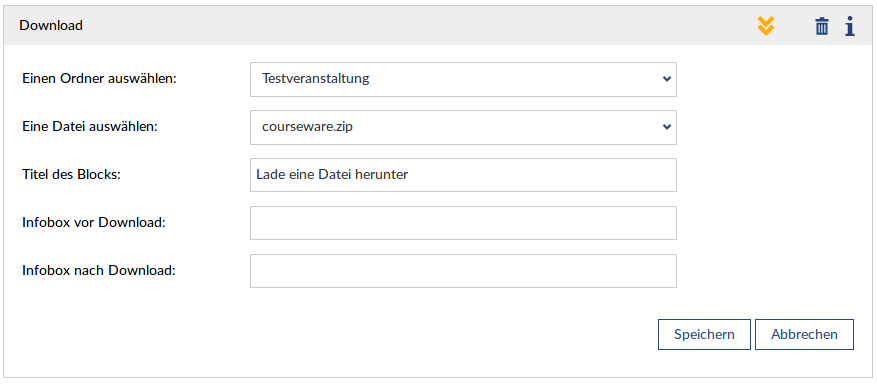This screenshot has width=877, height=384.
Task: Click the 'Eine Datei auswählen:' label
Action: 90,127
